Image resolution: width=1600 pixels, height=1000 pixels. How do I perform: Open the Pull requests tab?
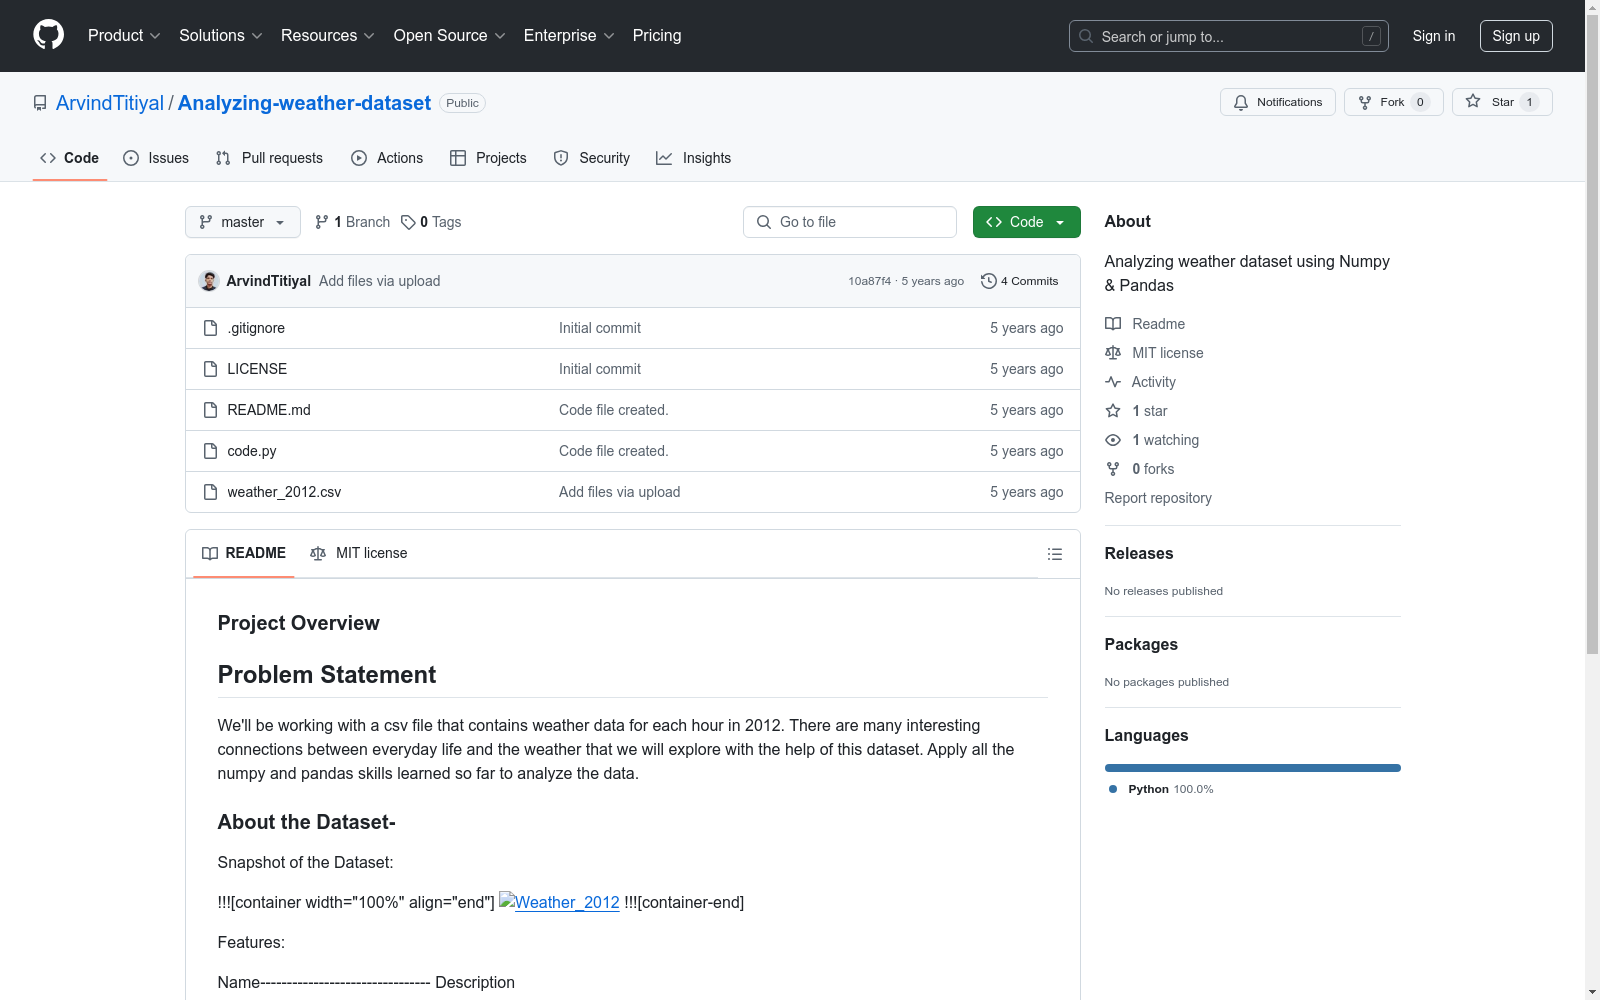(269, 158)
